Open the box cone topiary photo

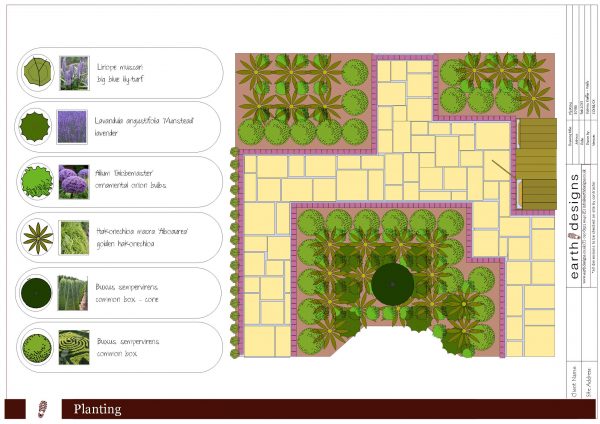point(73,293)
